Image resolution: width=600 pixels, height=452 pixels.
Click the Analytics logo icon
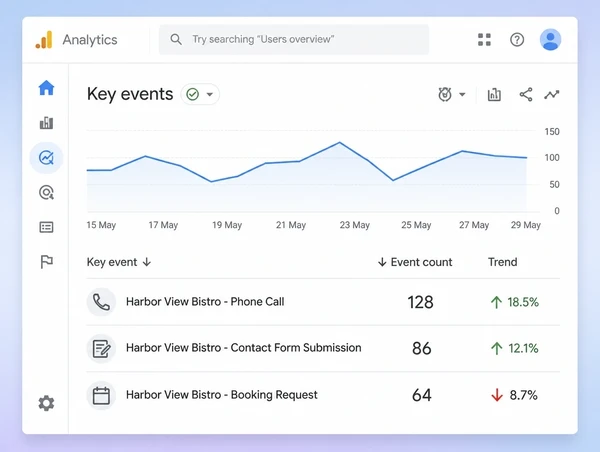click(44, 40)
